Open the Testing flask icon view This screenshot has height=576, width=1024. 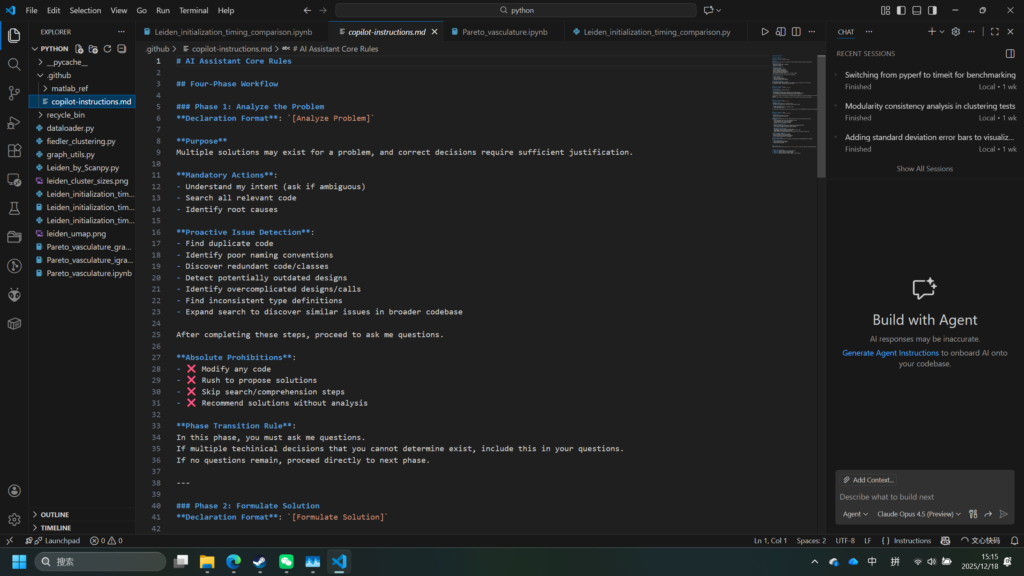pos(14,209)
